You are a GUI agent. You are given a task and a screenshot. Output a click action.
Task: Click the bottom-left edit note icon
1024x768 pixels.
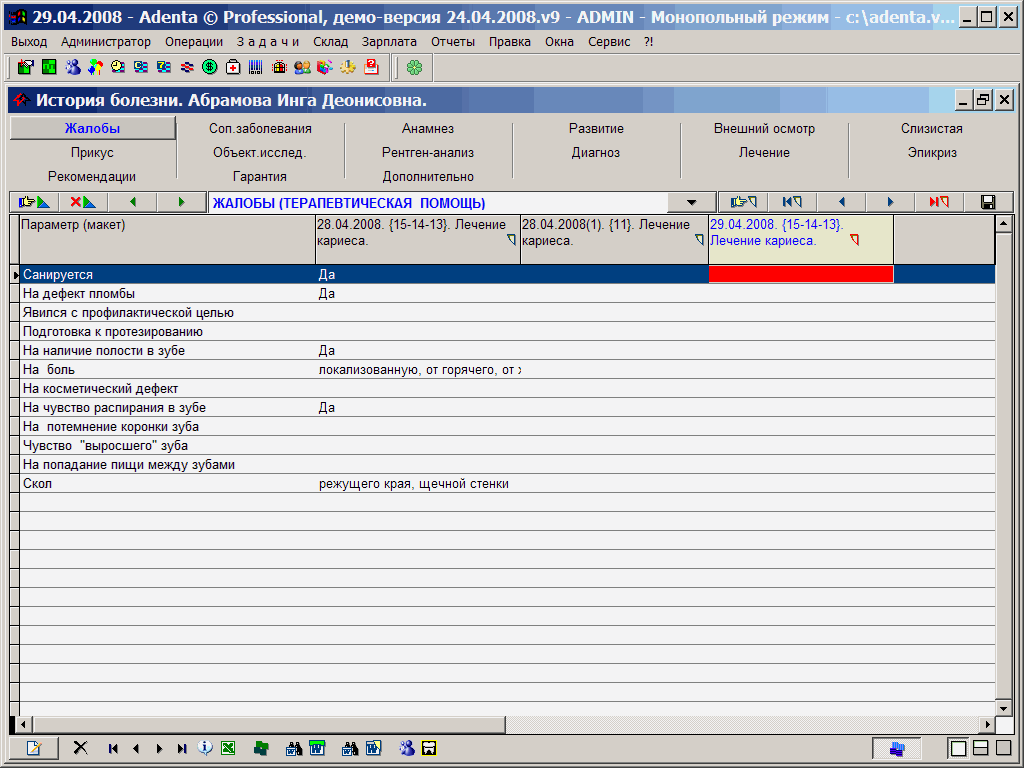pyautogui.click(x=34, y=748)
